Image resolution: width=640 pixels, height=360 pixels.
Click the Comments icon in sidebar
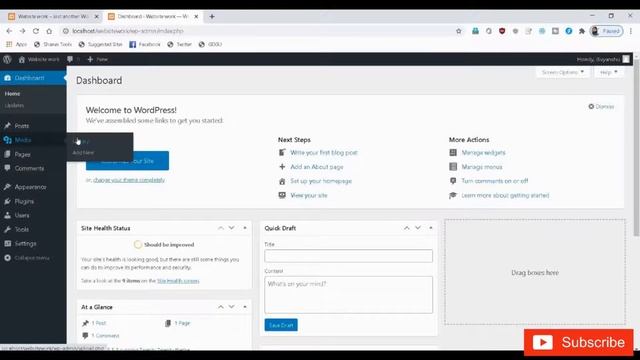pyautogui.click(x=7, y=168)
